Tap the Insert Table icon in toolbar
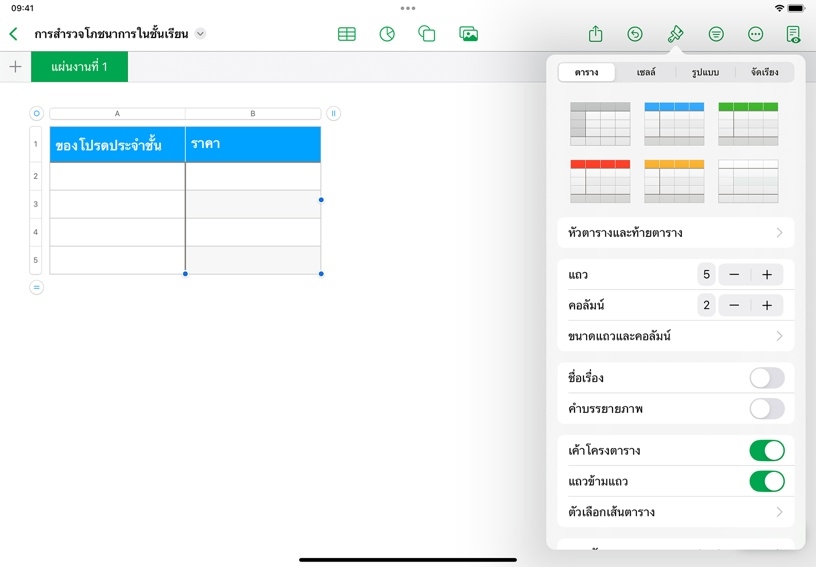This screenshot has width=816, height=567. pyautogui.click(x=347, y=34)
